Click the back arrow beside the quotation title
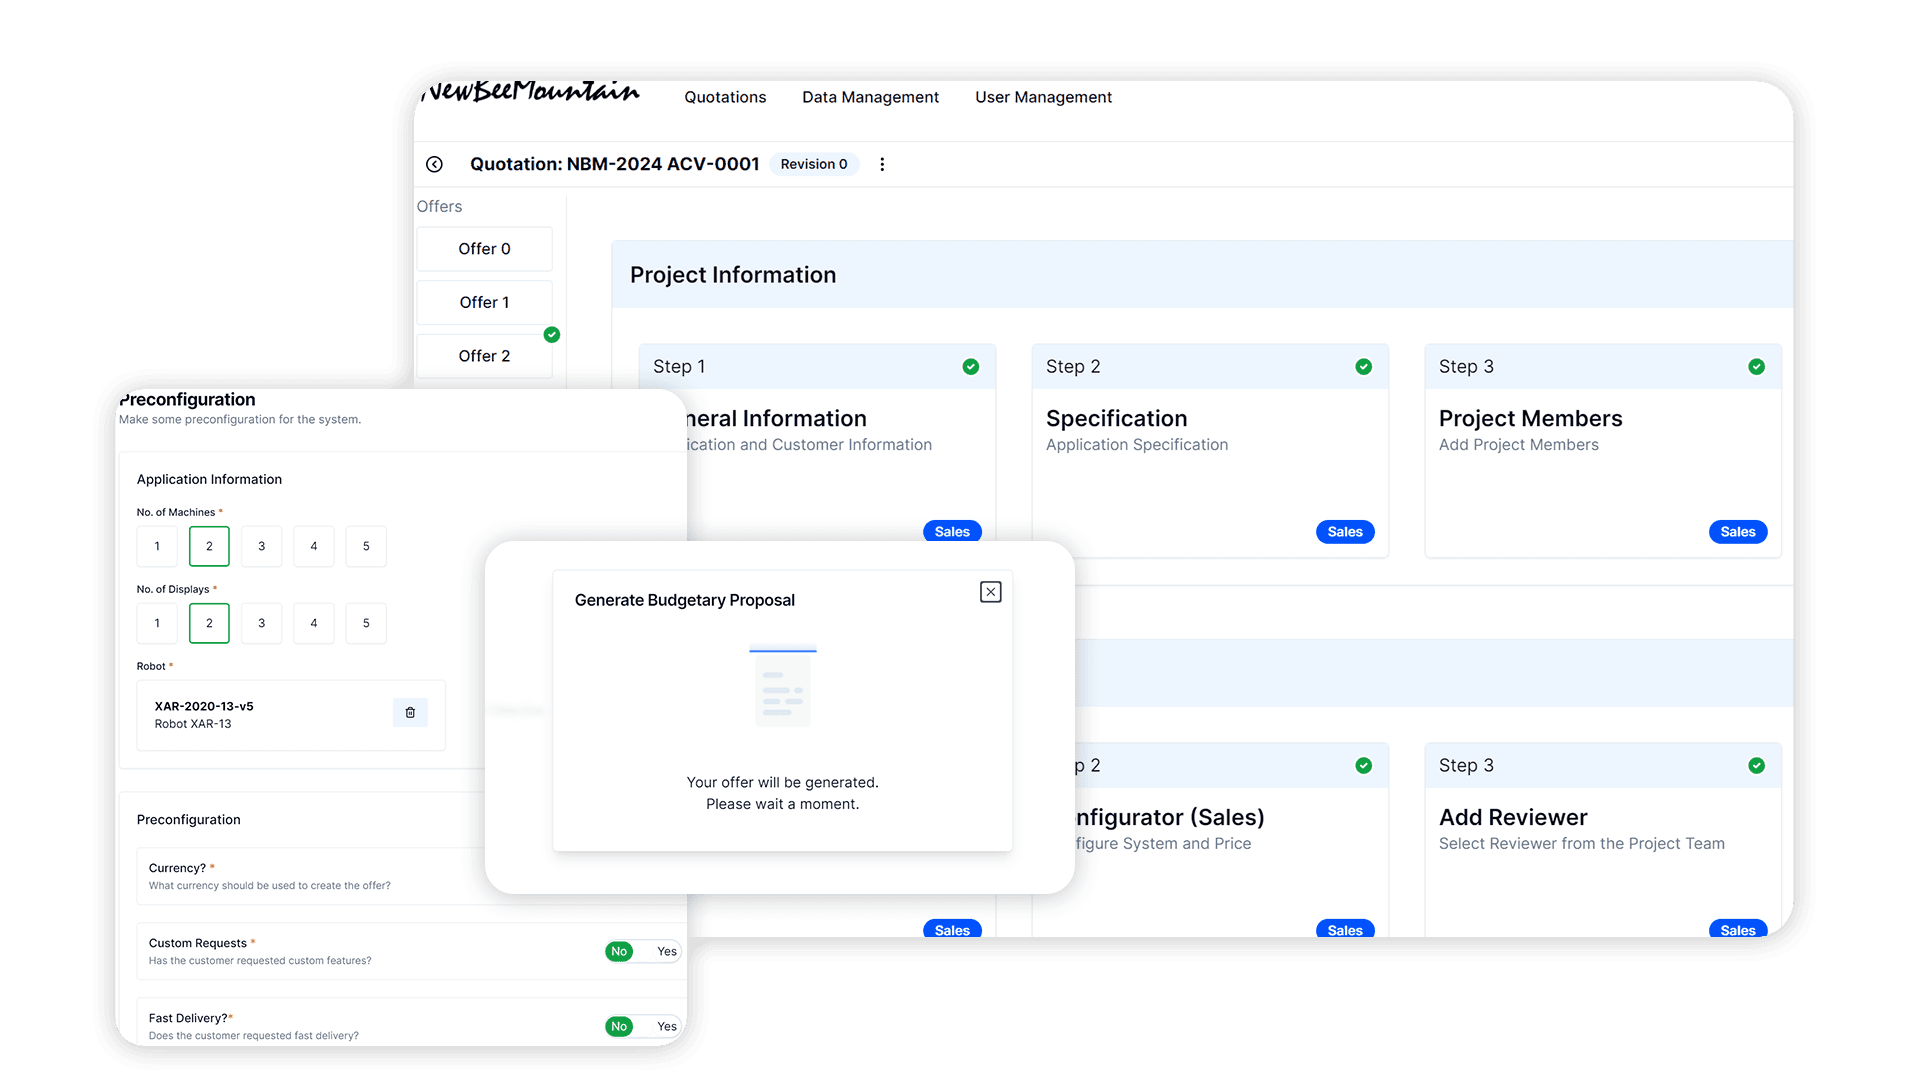This screenshot has height=1080, width=1920. point(435,164)
